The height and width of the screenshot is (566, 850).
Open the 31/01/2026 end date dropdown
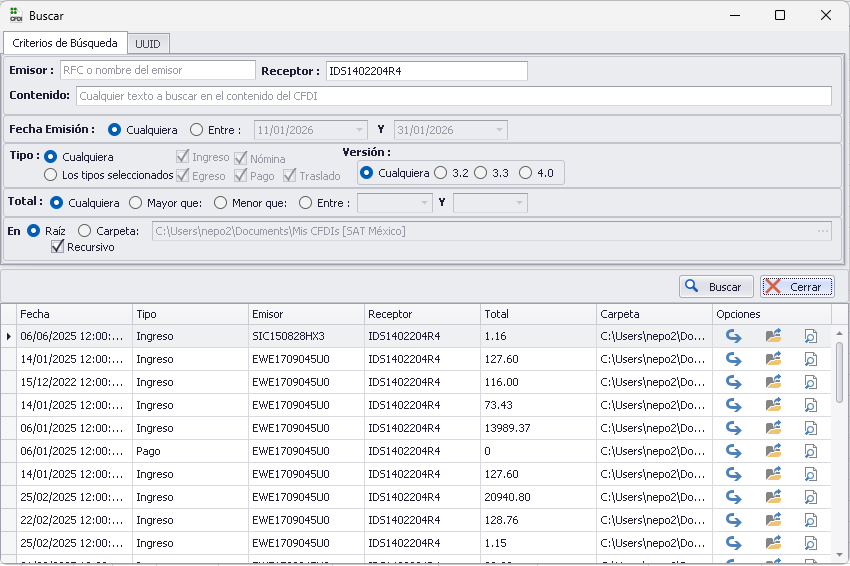tap(499, 130)
